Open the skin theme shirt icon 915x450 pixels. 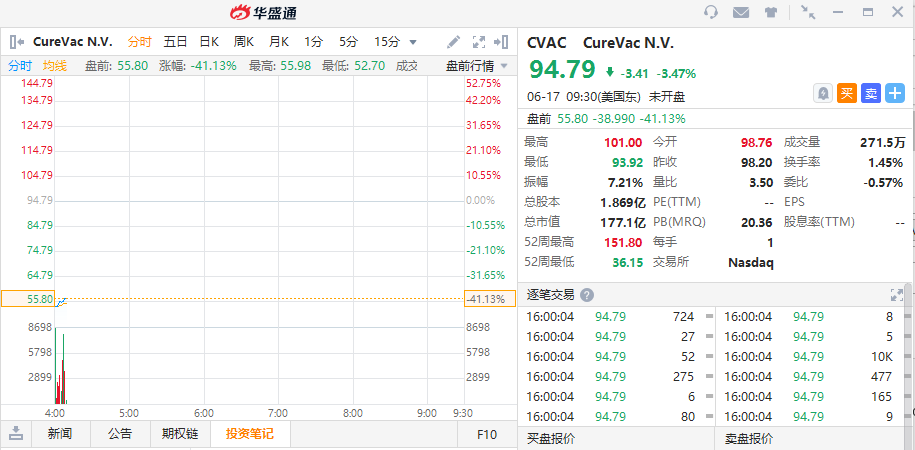tap(771, 12)
